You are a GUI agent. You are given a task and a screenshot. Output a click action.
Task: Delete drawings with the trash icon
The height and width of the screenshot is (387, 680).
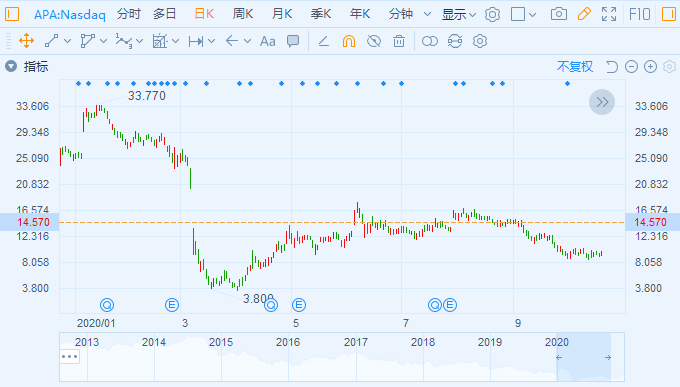399,41
